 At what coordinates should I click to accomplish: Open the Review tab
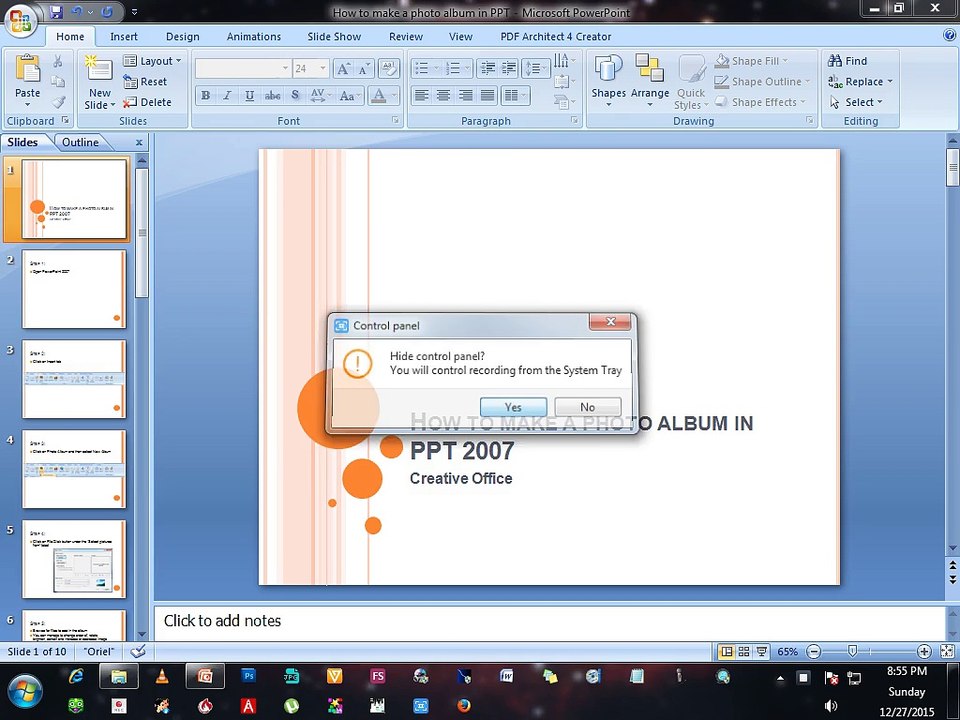406,37
